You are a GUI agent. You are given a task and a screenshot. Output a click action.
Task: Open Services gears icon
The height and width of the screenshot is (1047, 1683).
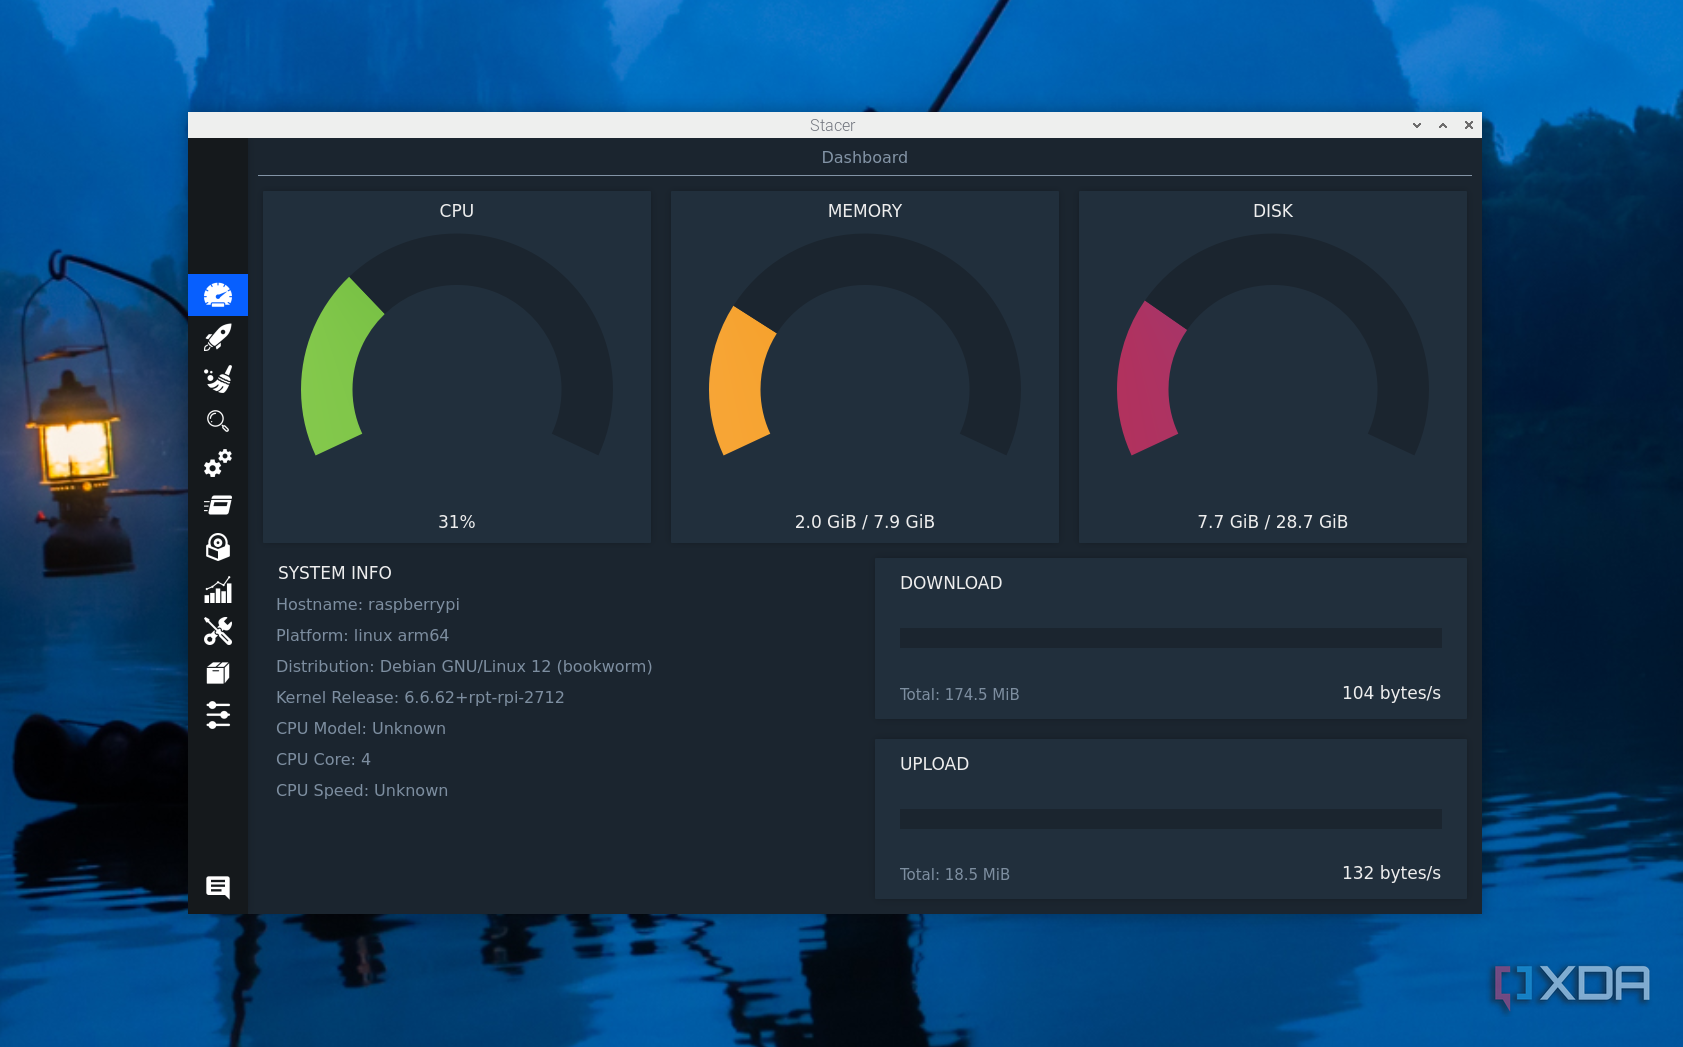(x=218, y=463)
